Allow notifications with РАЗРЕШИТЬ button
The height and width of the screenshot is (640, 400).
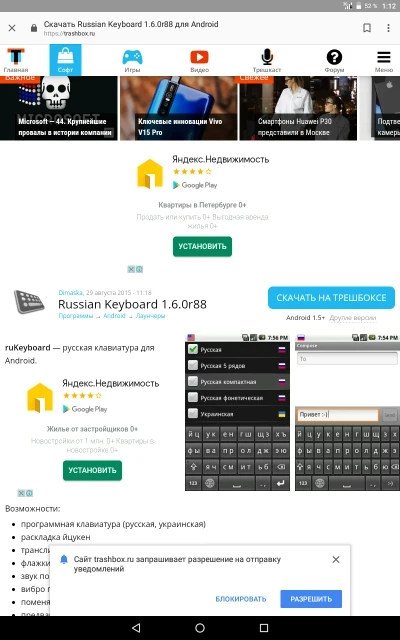[311, 599]
